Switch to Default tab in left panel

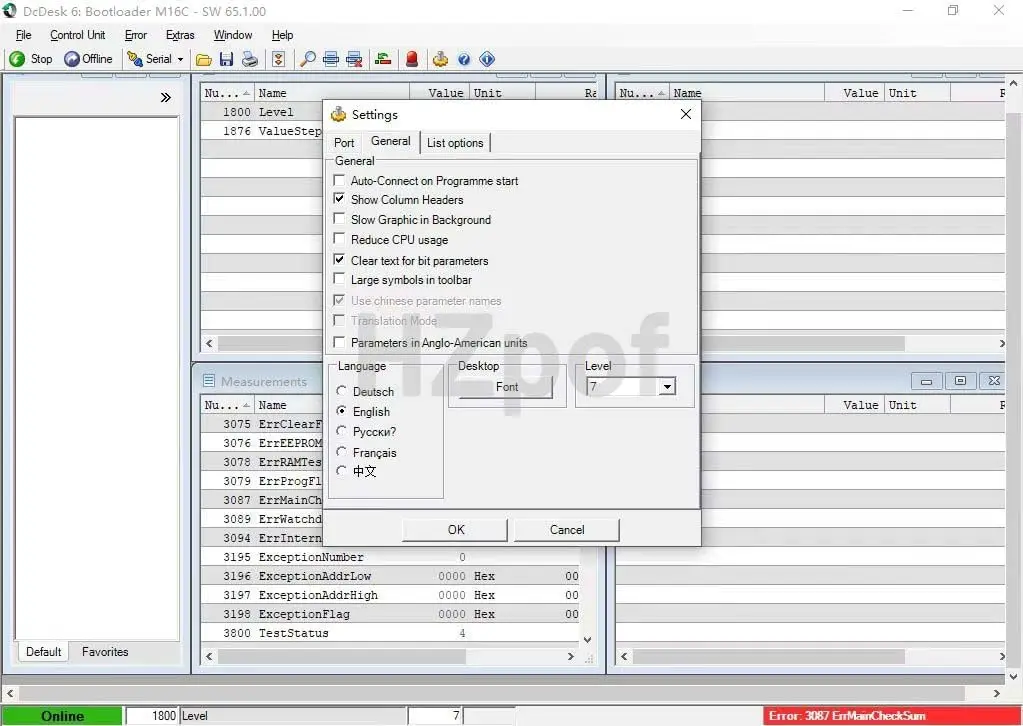click(x=43, y=652)
